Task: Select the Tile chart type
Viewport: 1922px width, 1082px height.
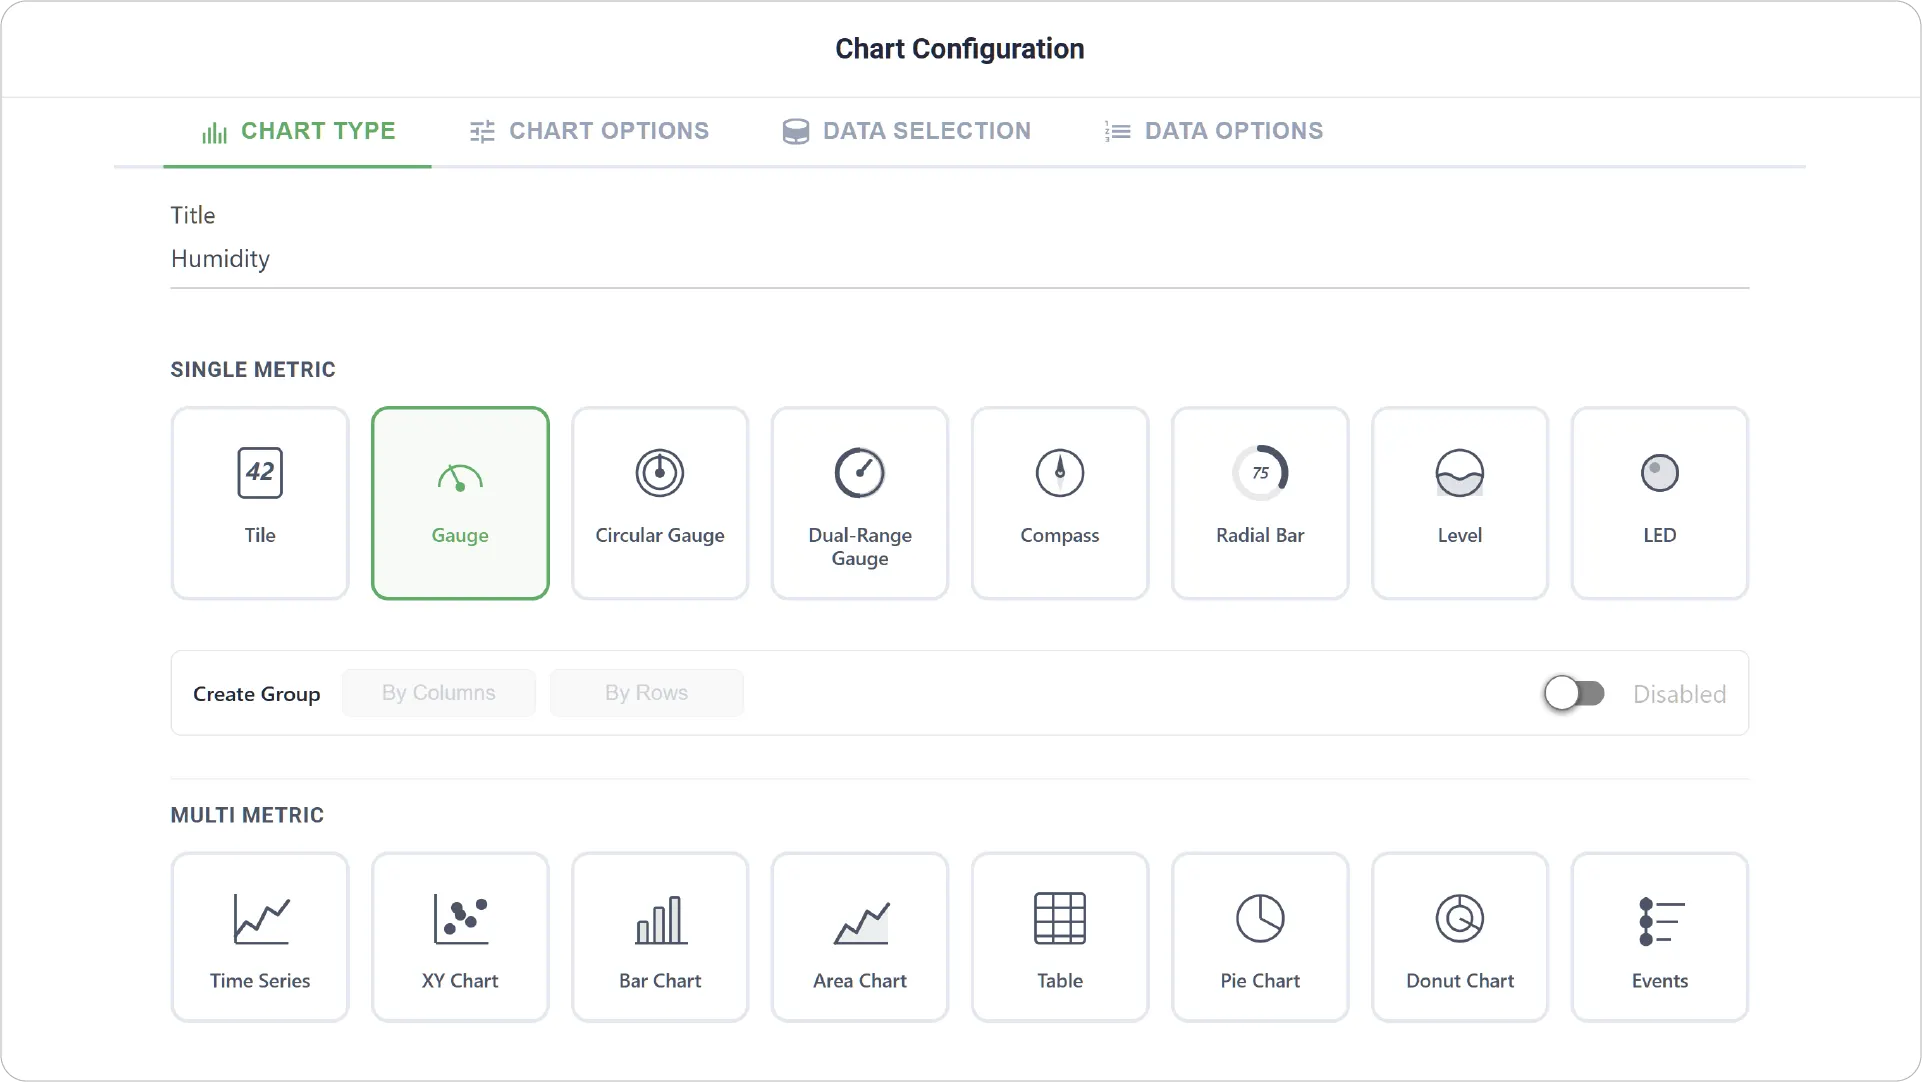Action: (260, 503)
